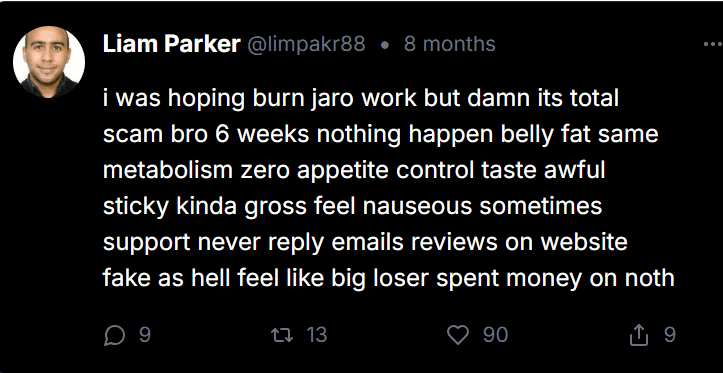Click the share count 9
The width and height of the screenshot is (723, 373).
[x=670, y=335]
